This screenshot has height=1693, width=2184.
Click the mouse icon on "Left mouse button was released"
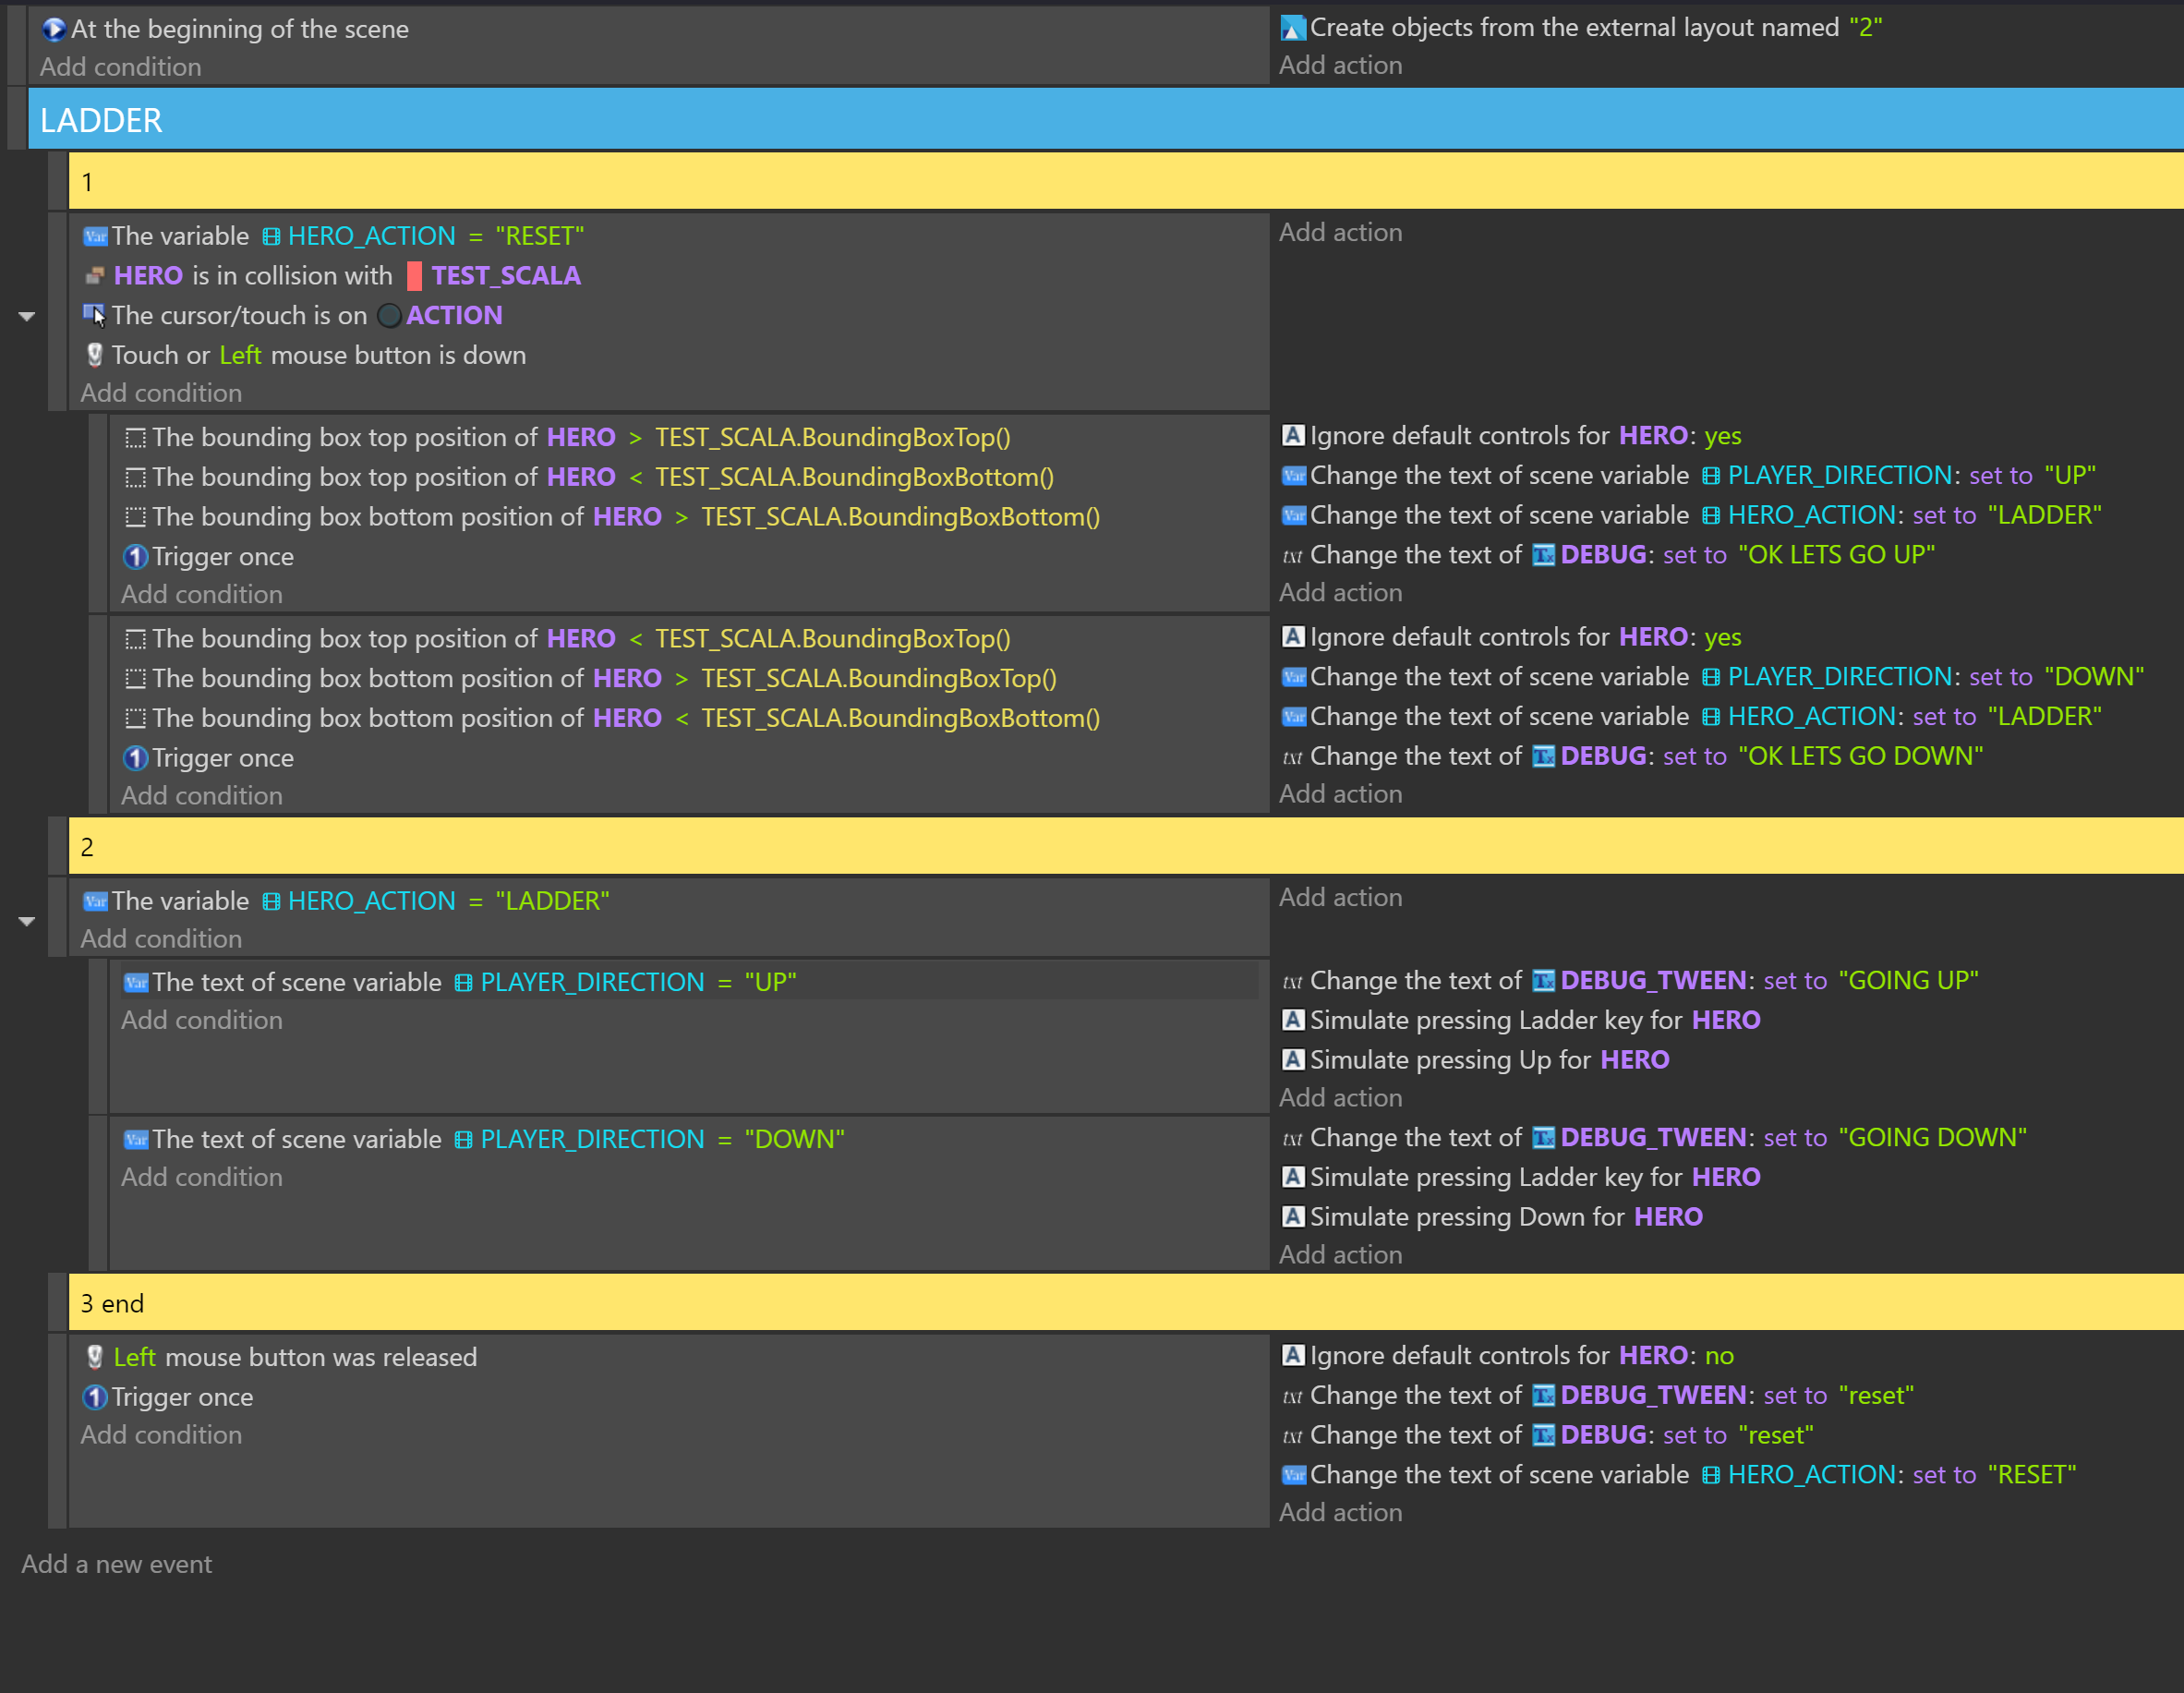(95, 1357)
